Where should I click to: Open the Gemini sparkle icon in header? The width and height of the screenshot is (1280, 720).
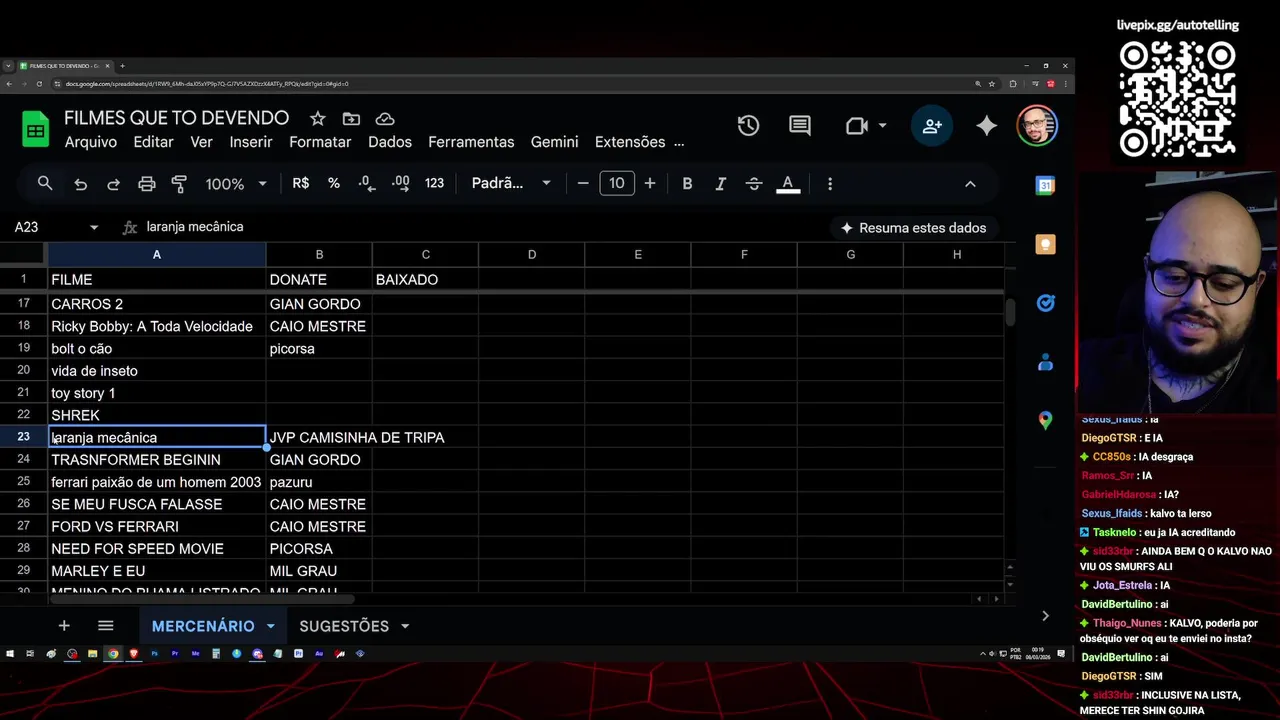pyautogui.click(x=987, y=126)
